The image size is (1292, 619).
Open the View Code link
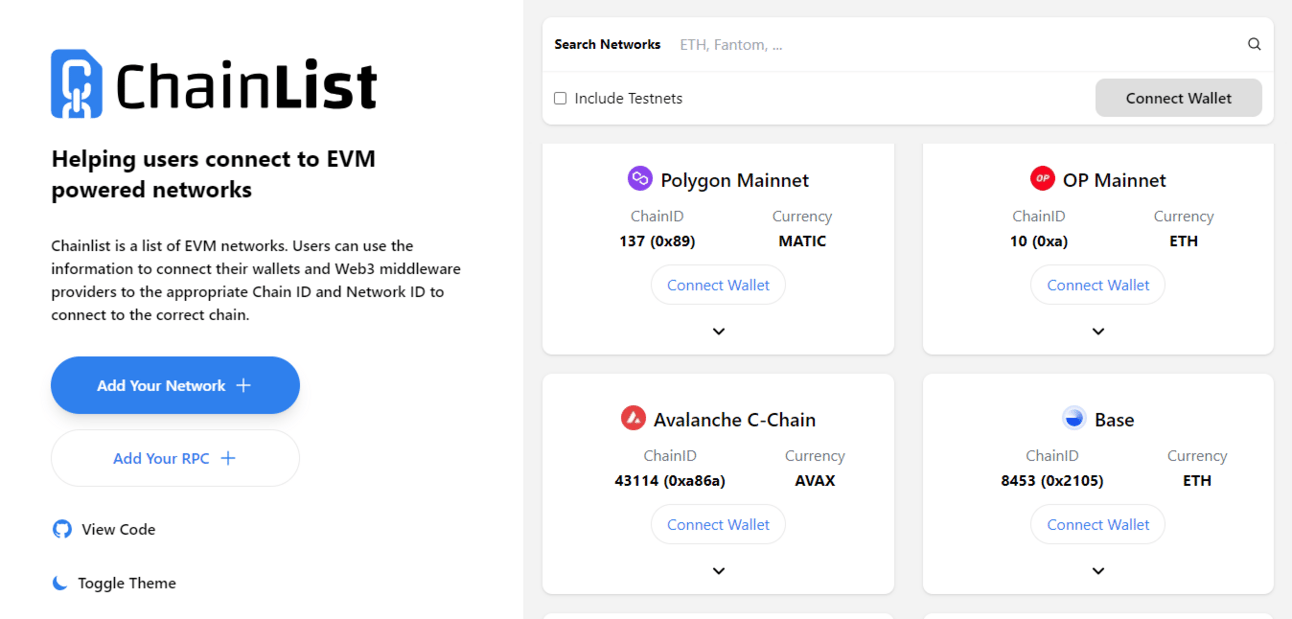pyautogui.click(x=118, y=529)
